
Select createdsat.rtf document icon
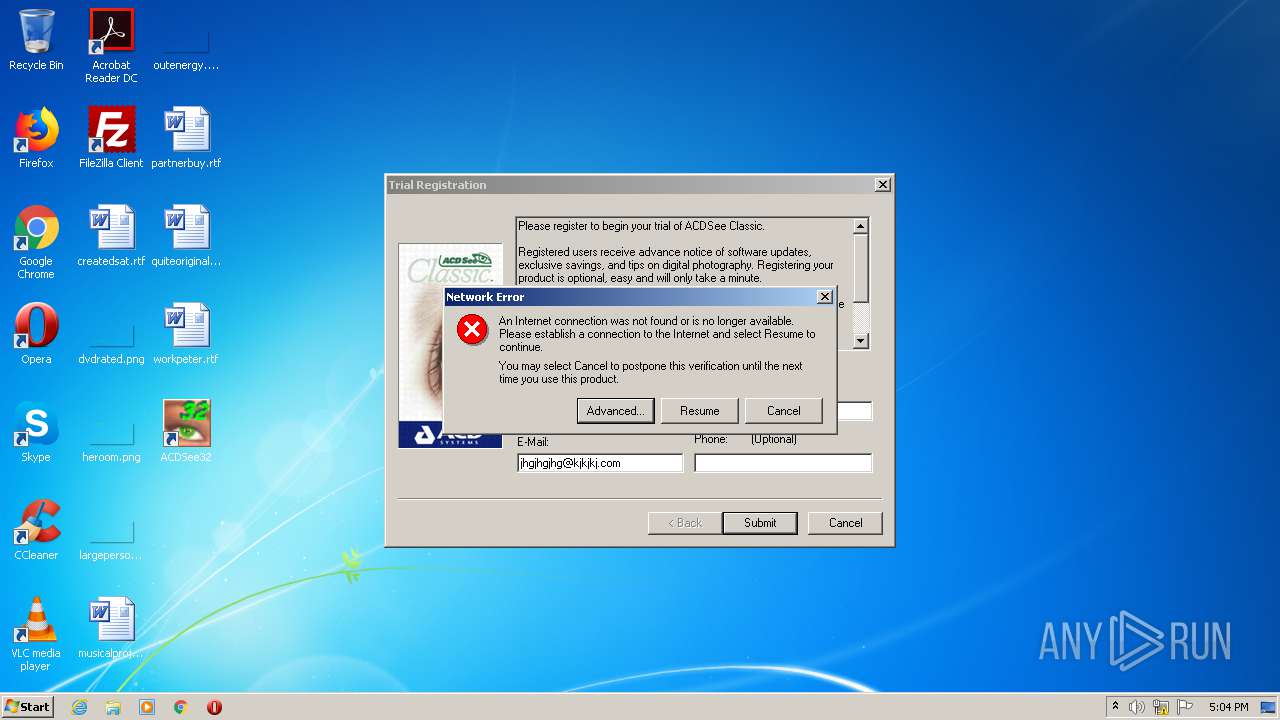coord(111,236)
